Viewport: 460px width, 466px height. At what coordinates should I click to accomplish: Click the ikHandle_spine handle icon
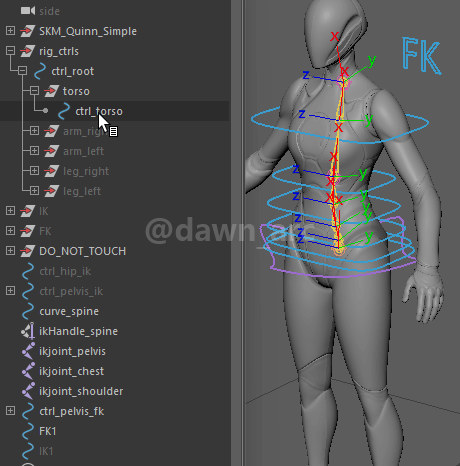pos(28,331)
